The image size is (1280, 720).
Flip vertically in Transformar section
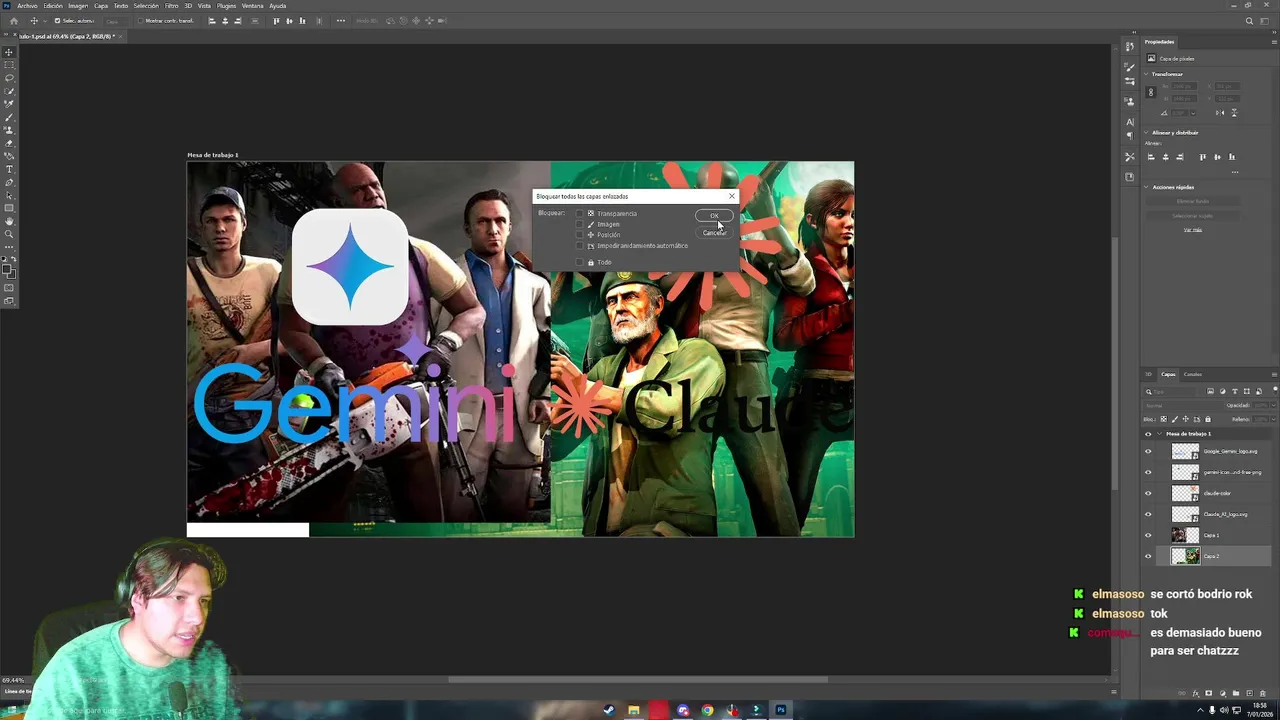(x=1234, y=112)
